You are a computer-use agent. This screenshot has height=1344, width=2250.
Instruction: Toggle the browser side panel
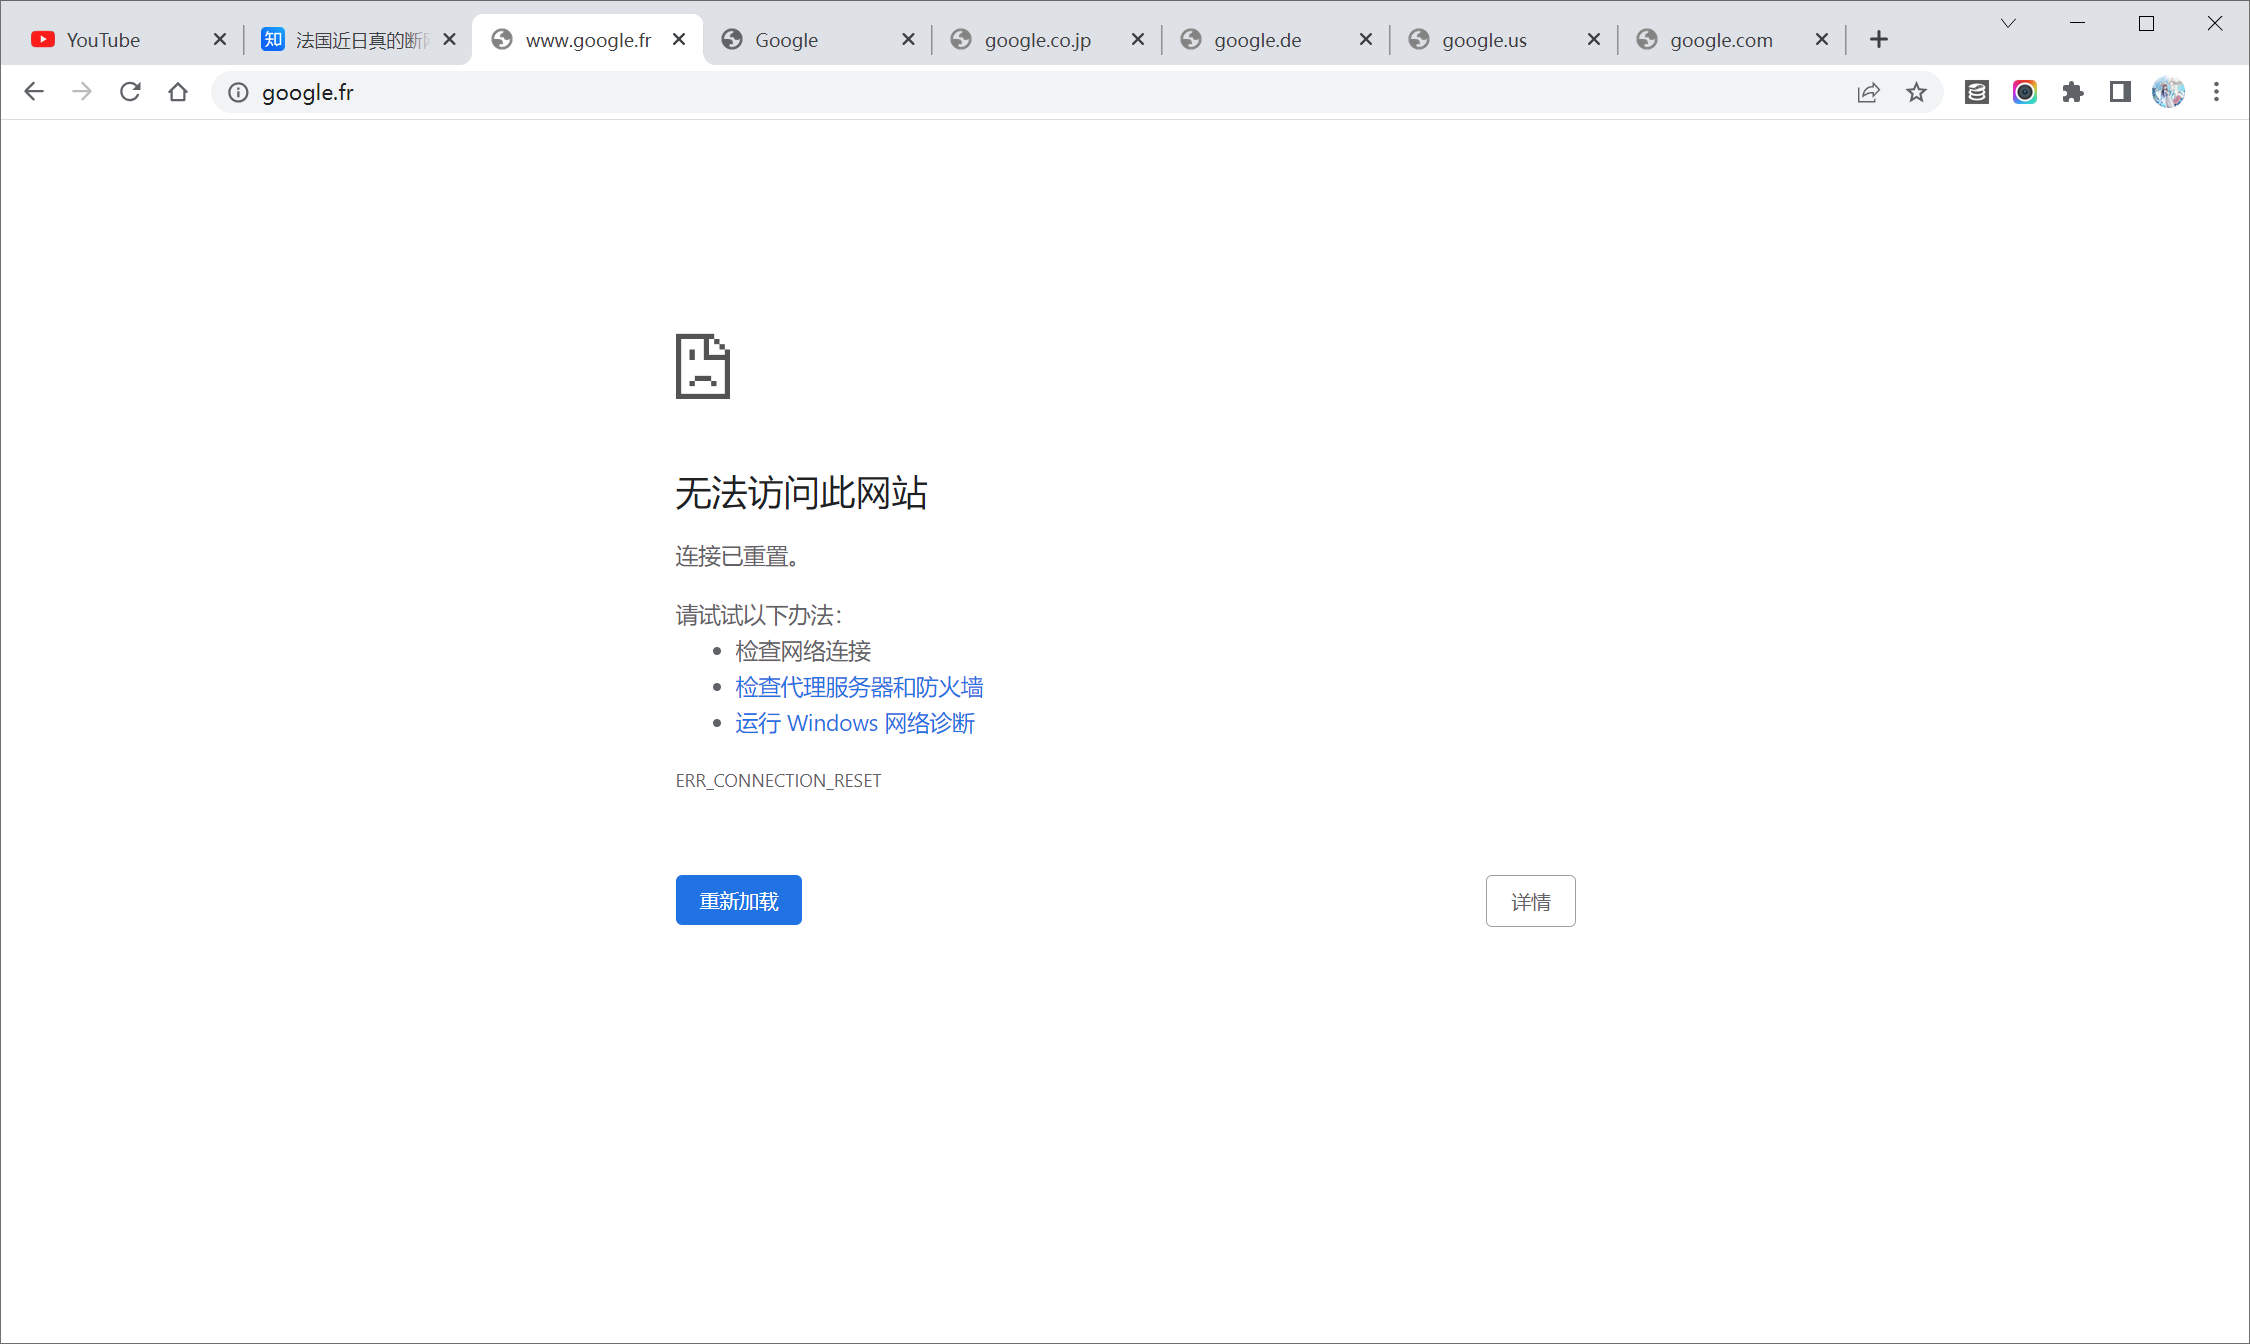[2120, 93]
